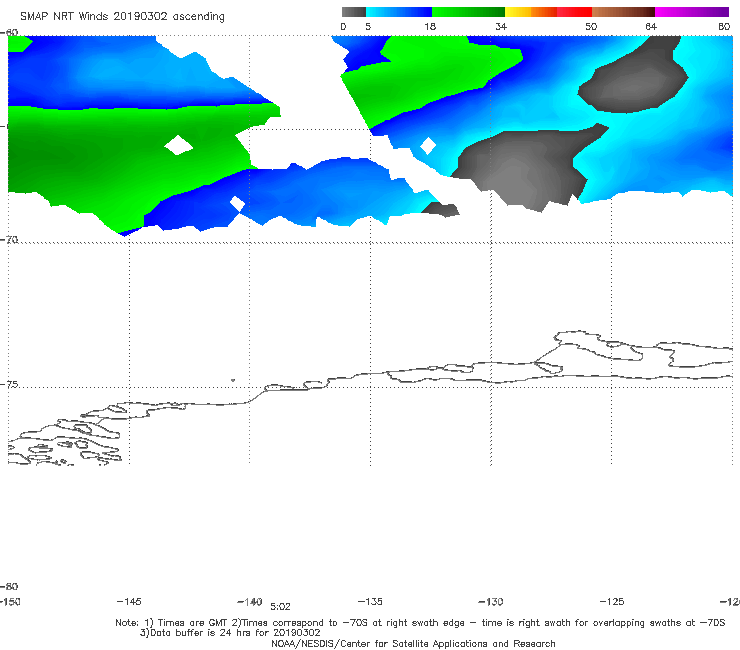740x650 pixels.
Task: Click the yellow-red 34-50 segment of the color bar
Action: [x=548, y=12]
